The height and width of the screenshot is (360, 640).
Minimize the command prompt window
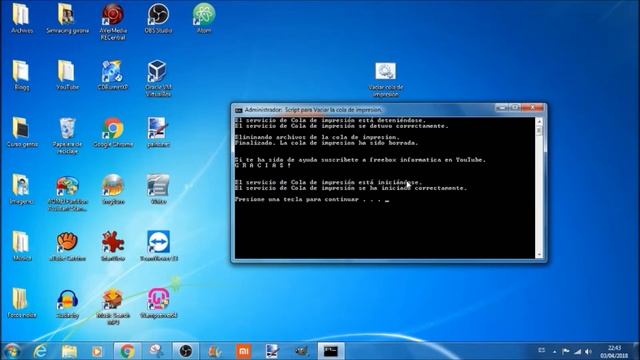click(502, 108)
